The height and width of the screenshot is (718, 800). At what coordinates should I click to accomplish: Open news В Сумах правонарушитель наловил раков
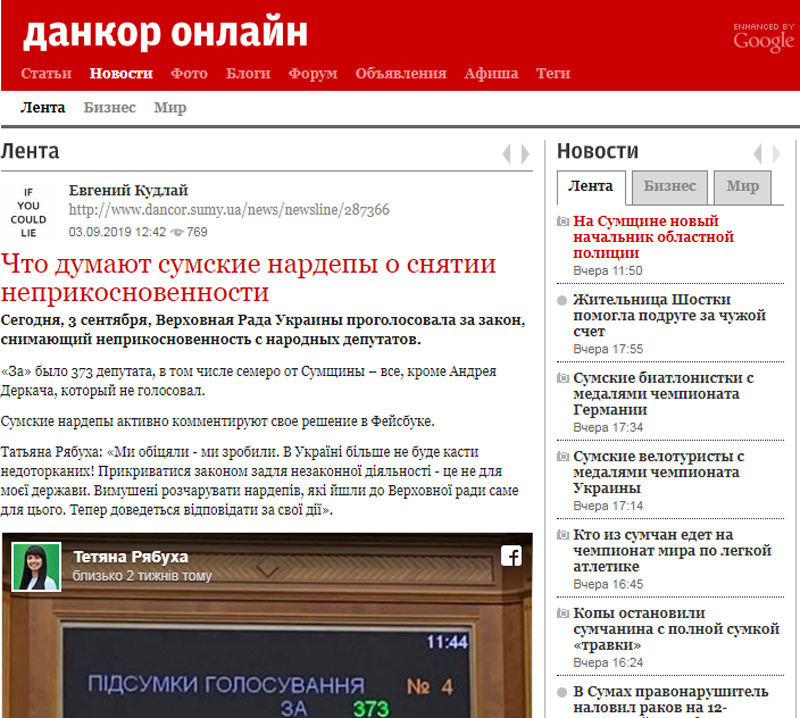point(670,700)
